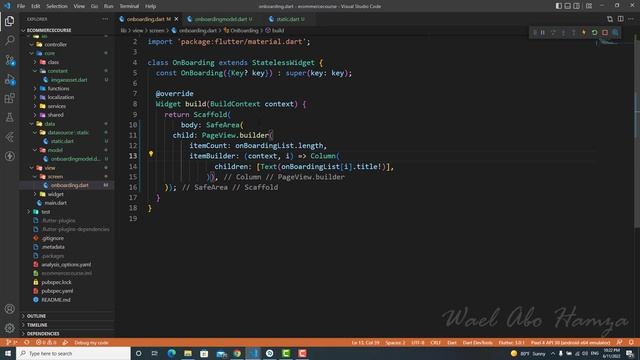This screenshot has width=640, height=360.
Task: Click the Dart language mode in status bar
Action: tap(451, 342)
